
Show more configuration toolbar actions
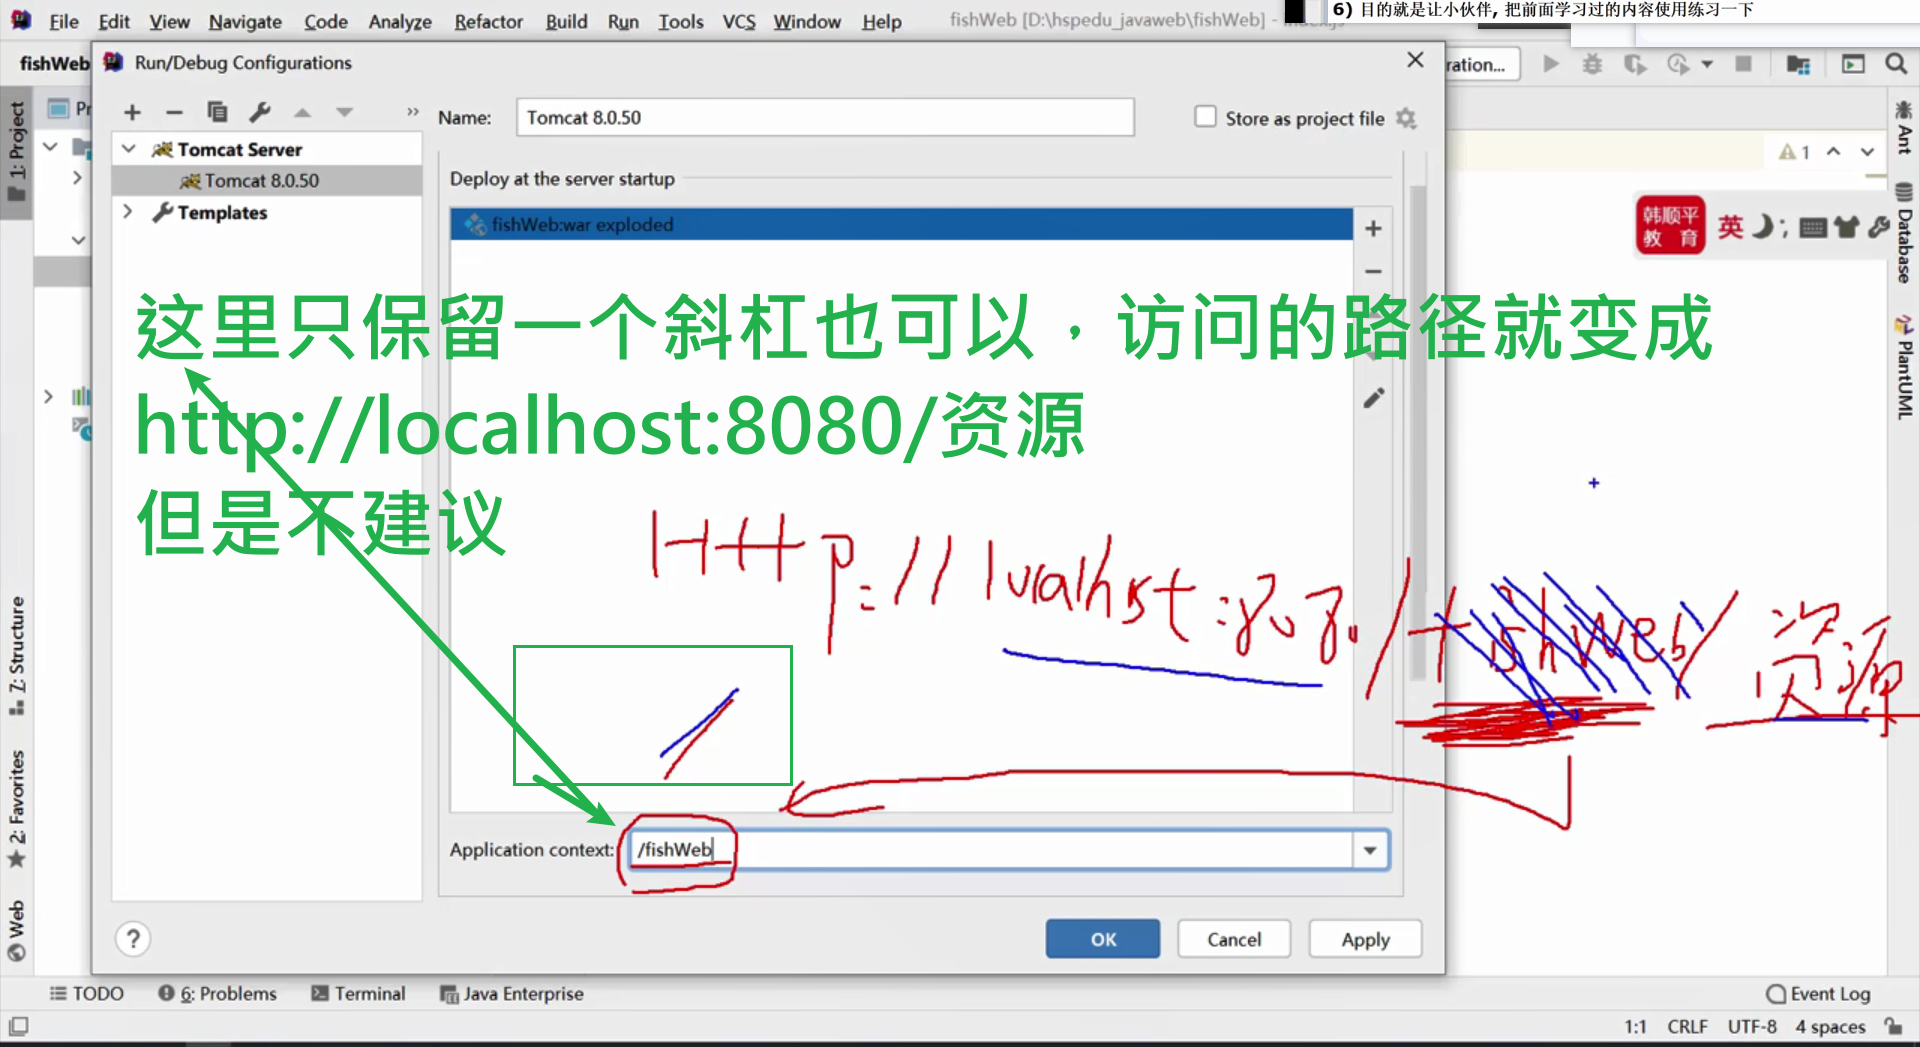[412, 112]
